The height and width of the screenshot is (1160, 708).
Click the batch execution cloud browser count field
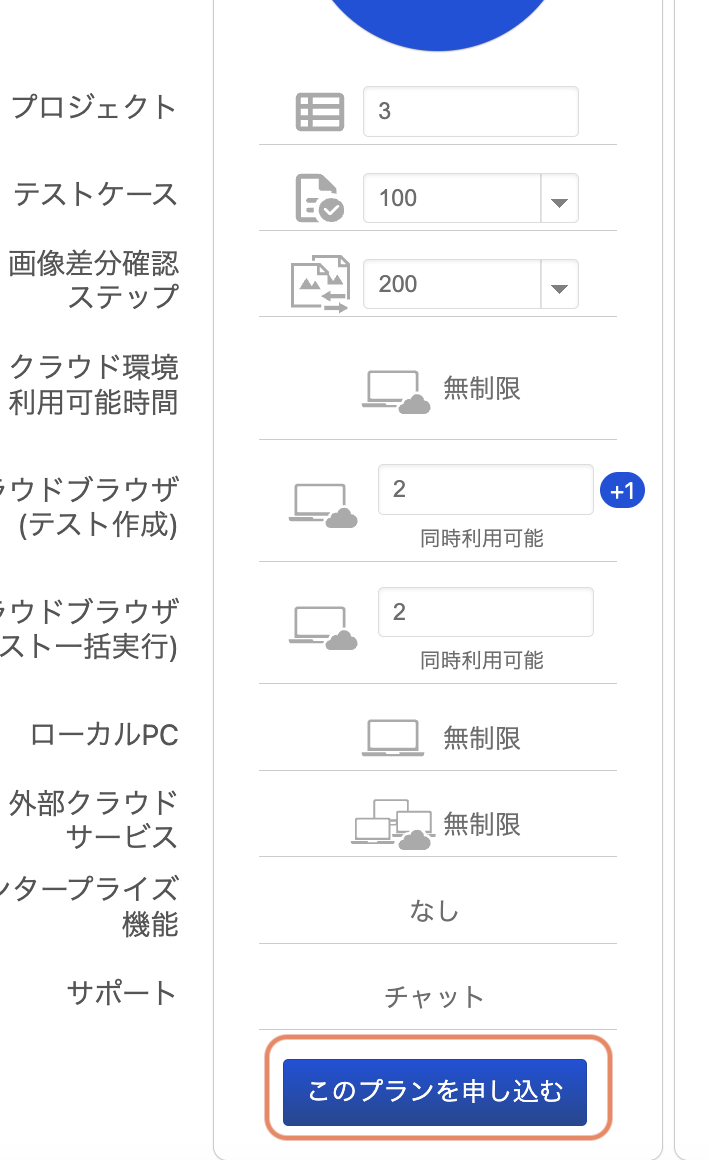click(485, 612)
